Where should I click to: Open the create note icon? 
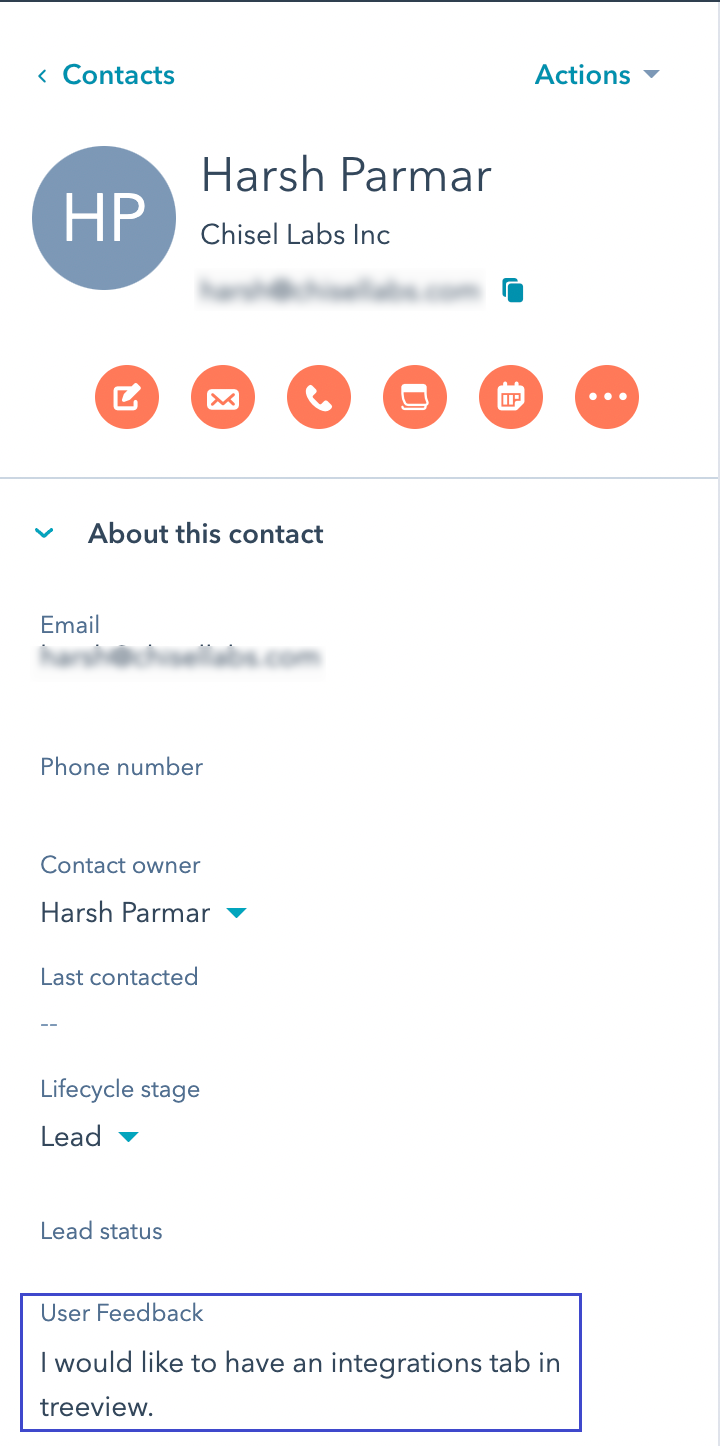coord(126,397)
